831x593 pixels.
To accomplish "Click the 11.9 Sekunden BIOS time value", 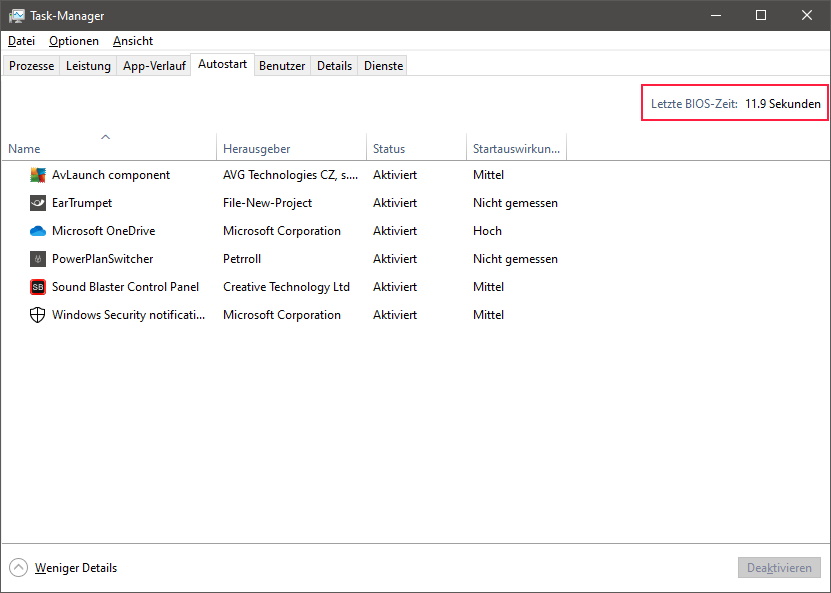I will tap(782, 104).
